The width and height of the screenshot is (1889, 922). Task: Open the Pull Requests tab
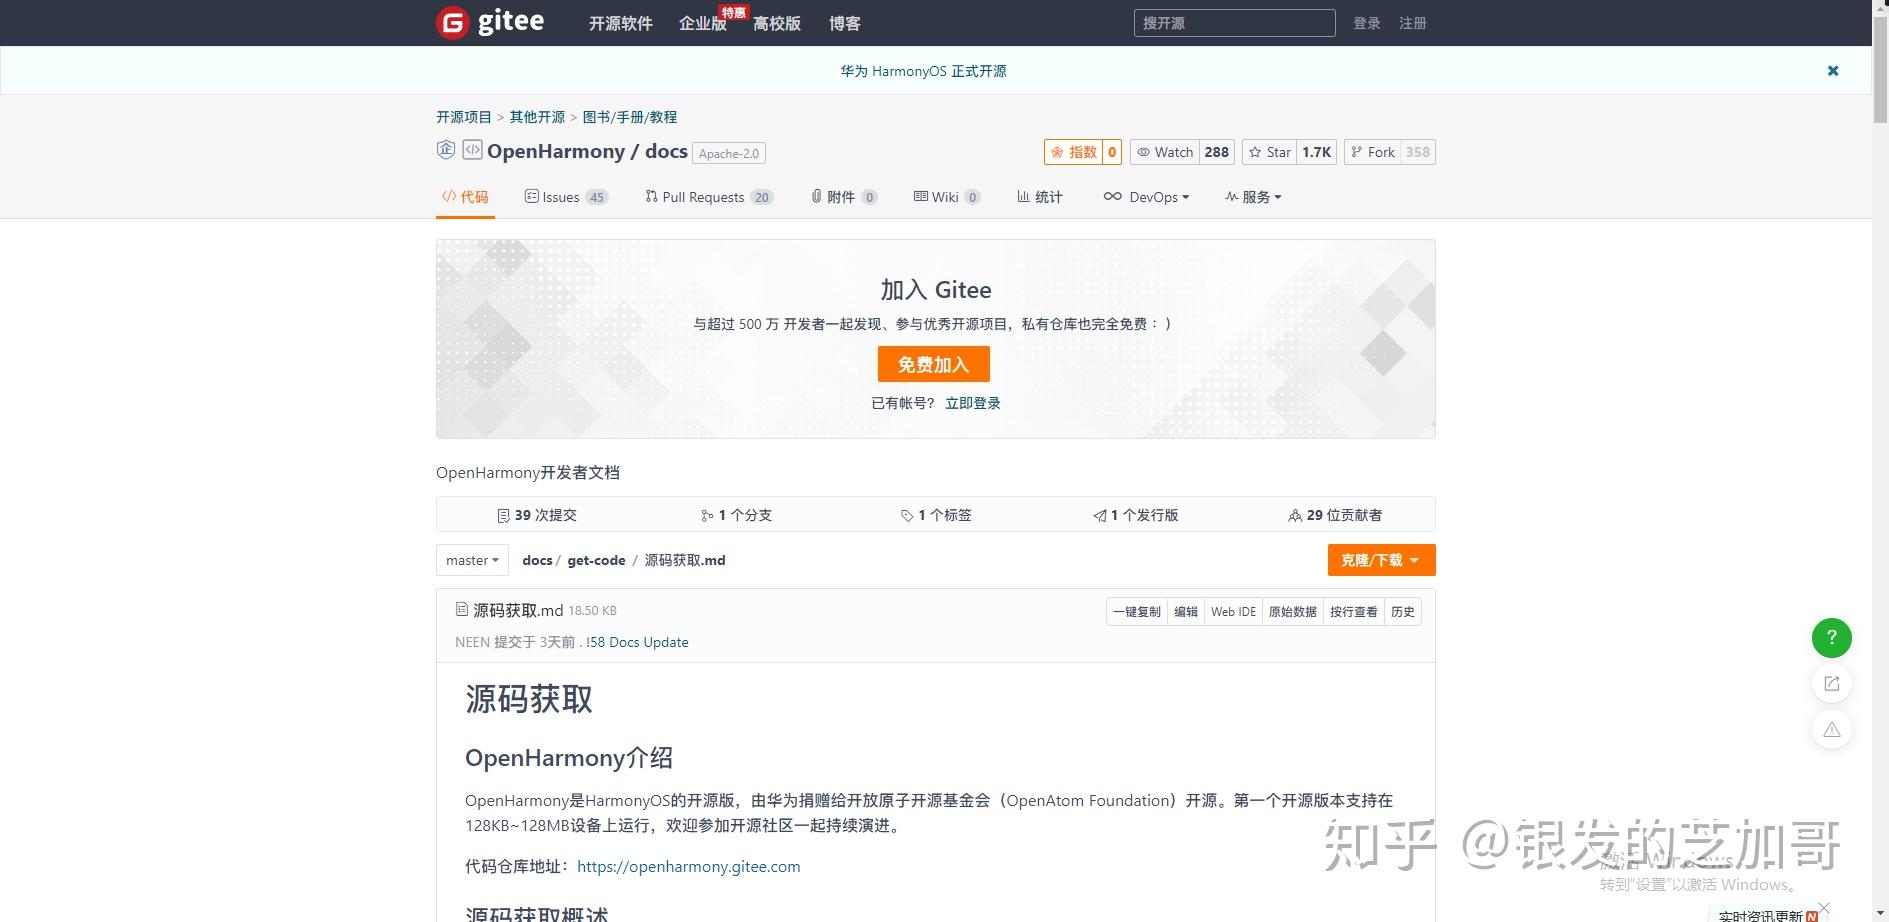click(x=709, y=197)
